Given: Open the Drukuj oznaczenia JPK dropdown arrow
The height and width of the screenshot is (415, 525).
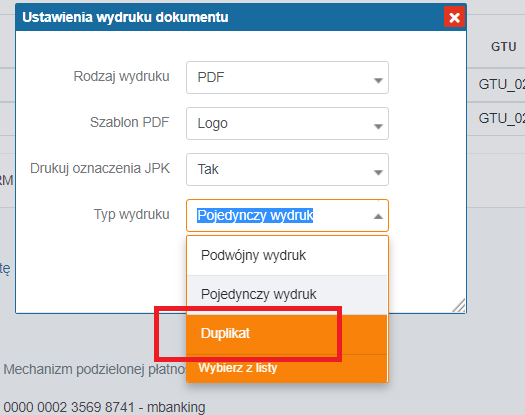Looking at the screenshot, I should 378,172.
